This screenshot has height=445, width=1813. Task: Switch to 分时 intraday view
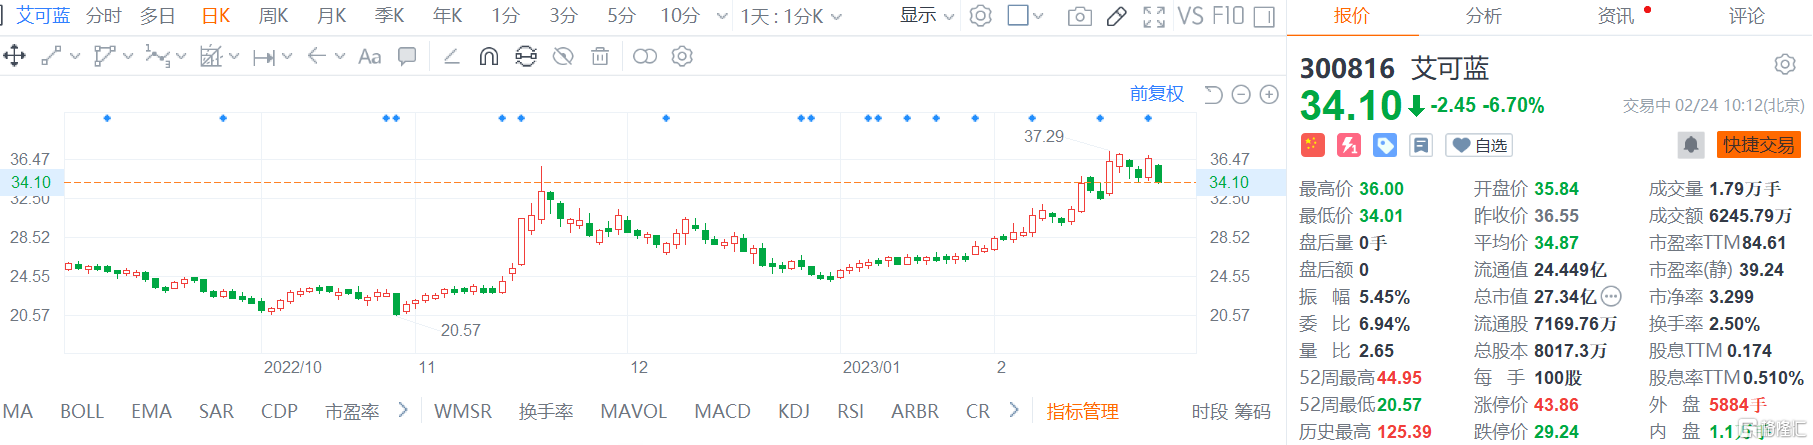pos(104,16)
